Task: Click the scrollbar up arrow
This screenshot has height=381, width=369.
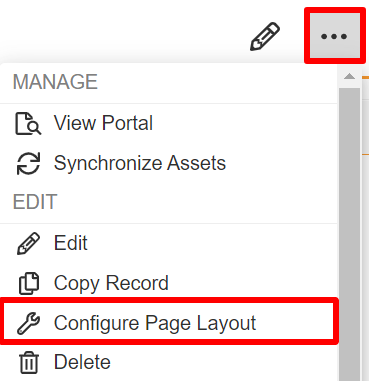Action: coord(349,77)
